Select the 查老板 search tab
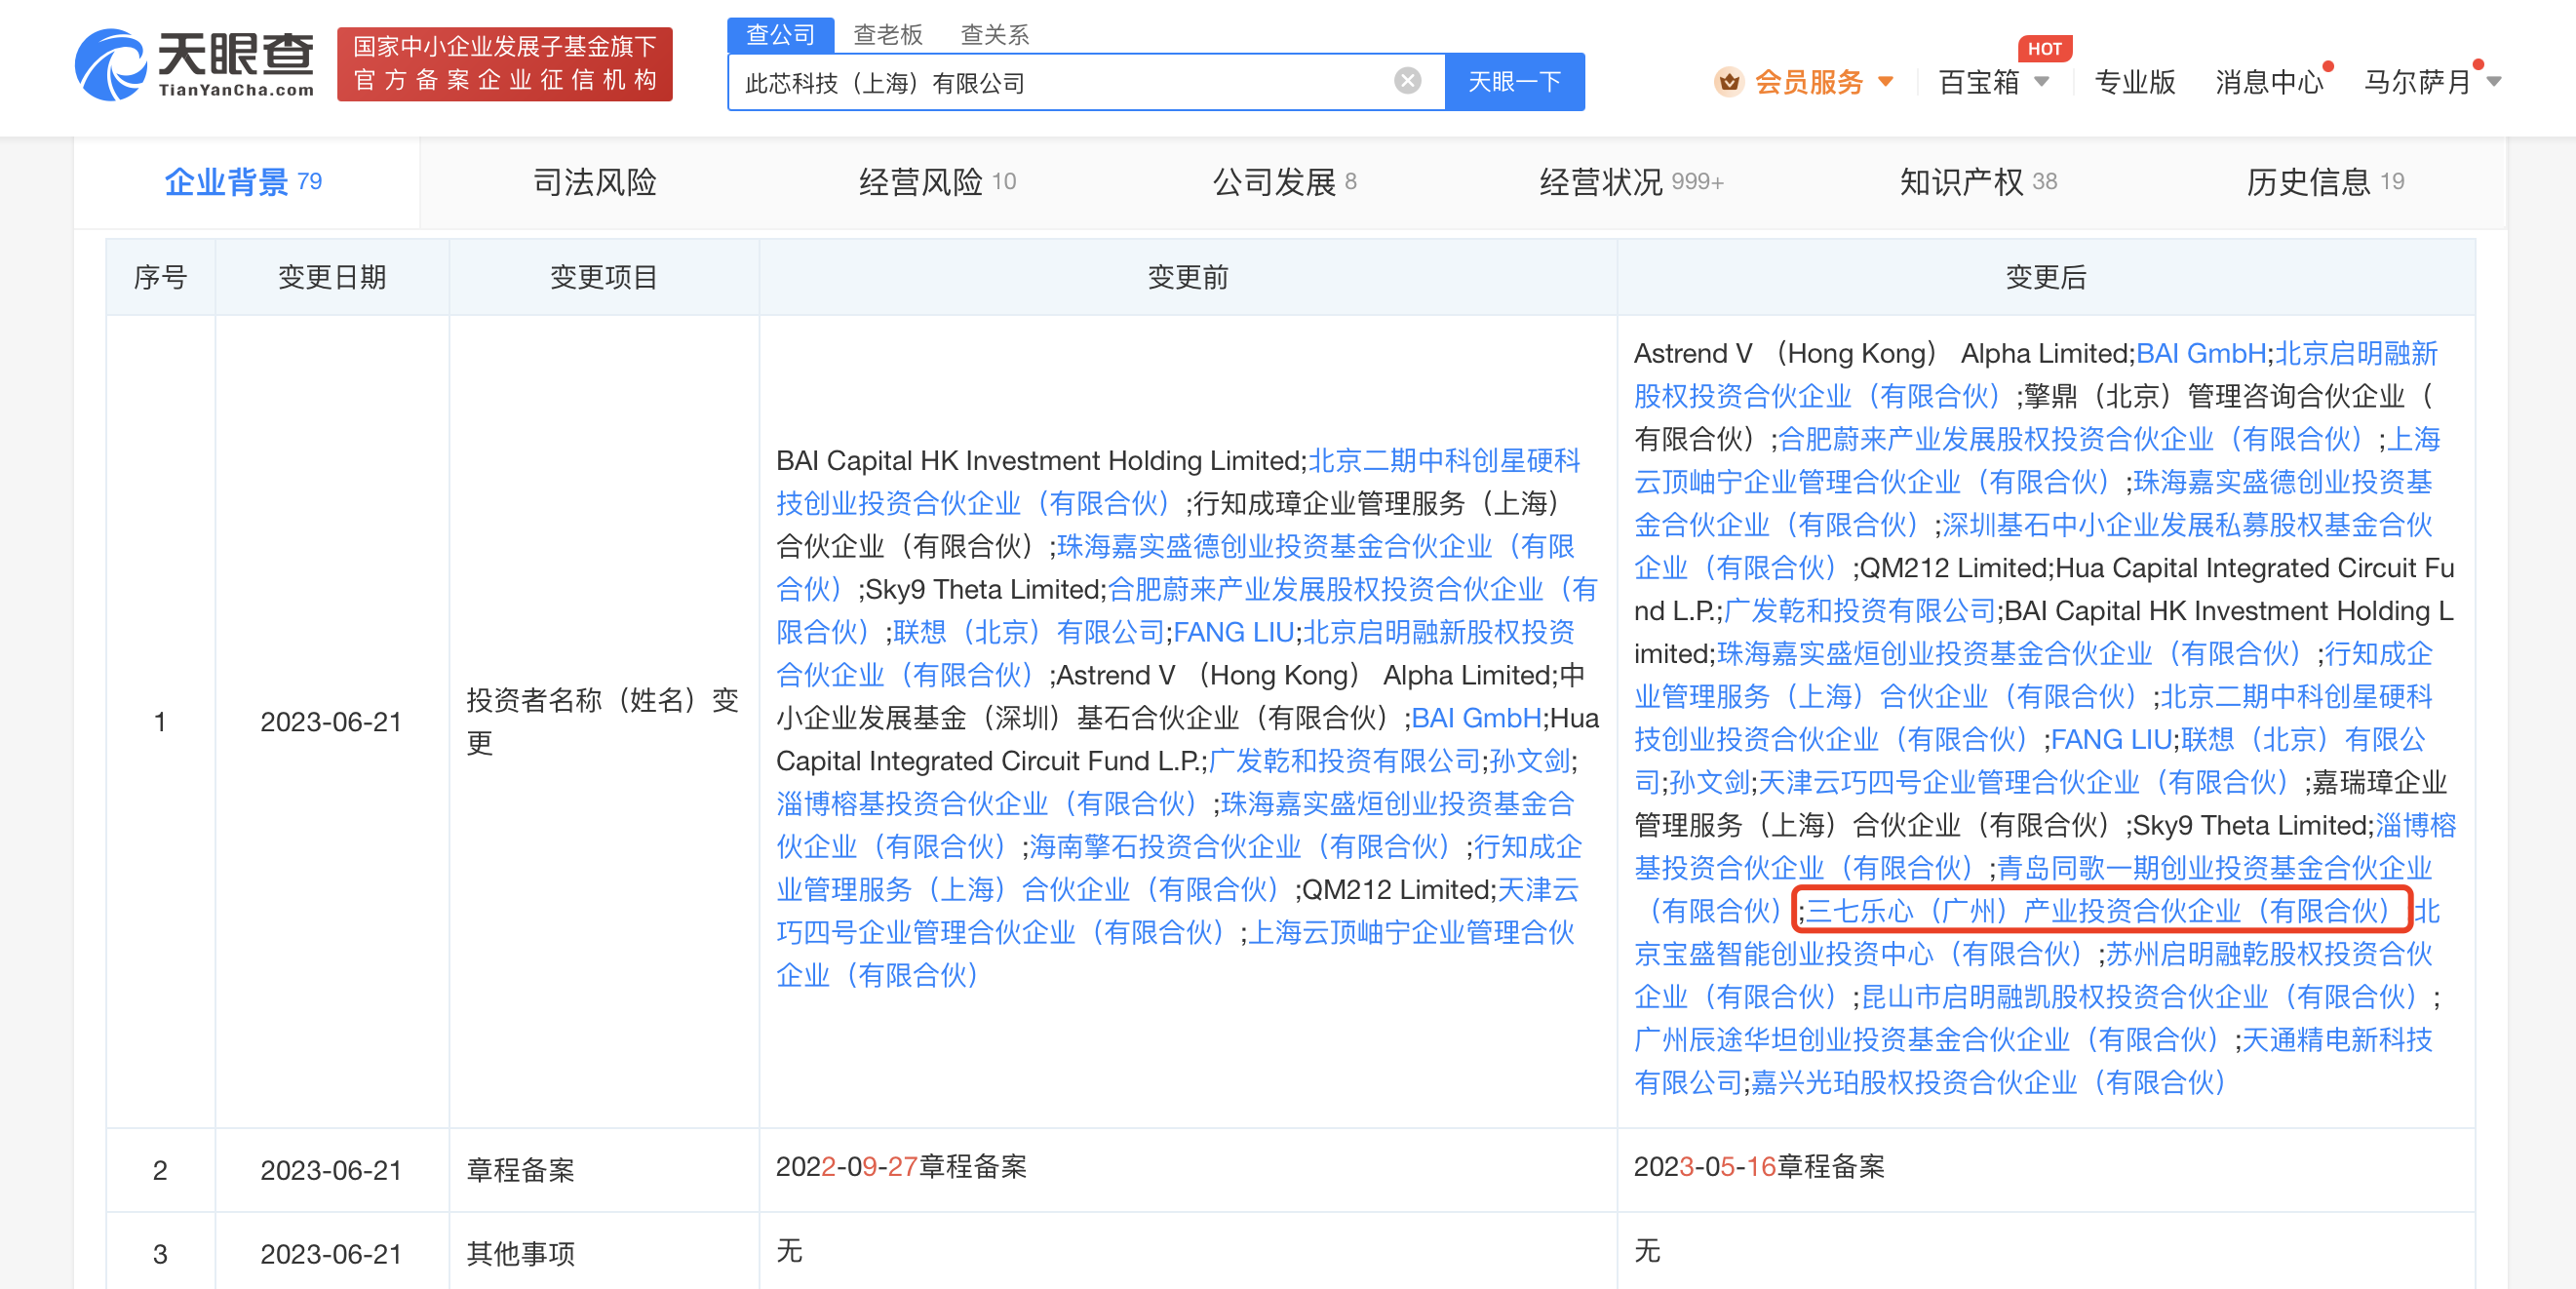This screenshot has width=2576, height=1289. (x=887, y=35)
